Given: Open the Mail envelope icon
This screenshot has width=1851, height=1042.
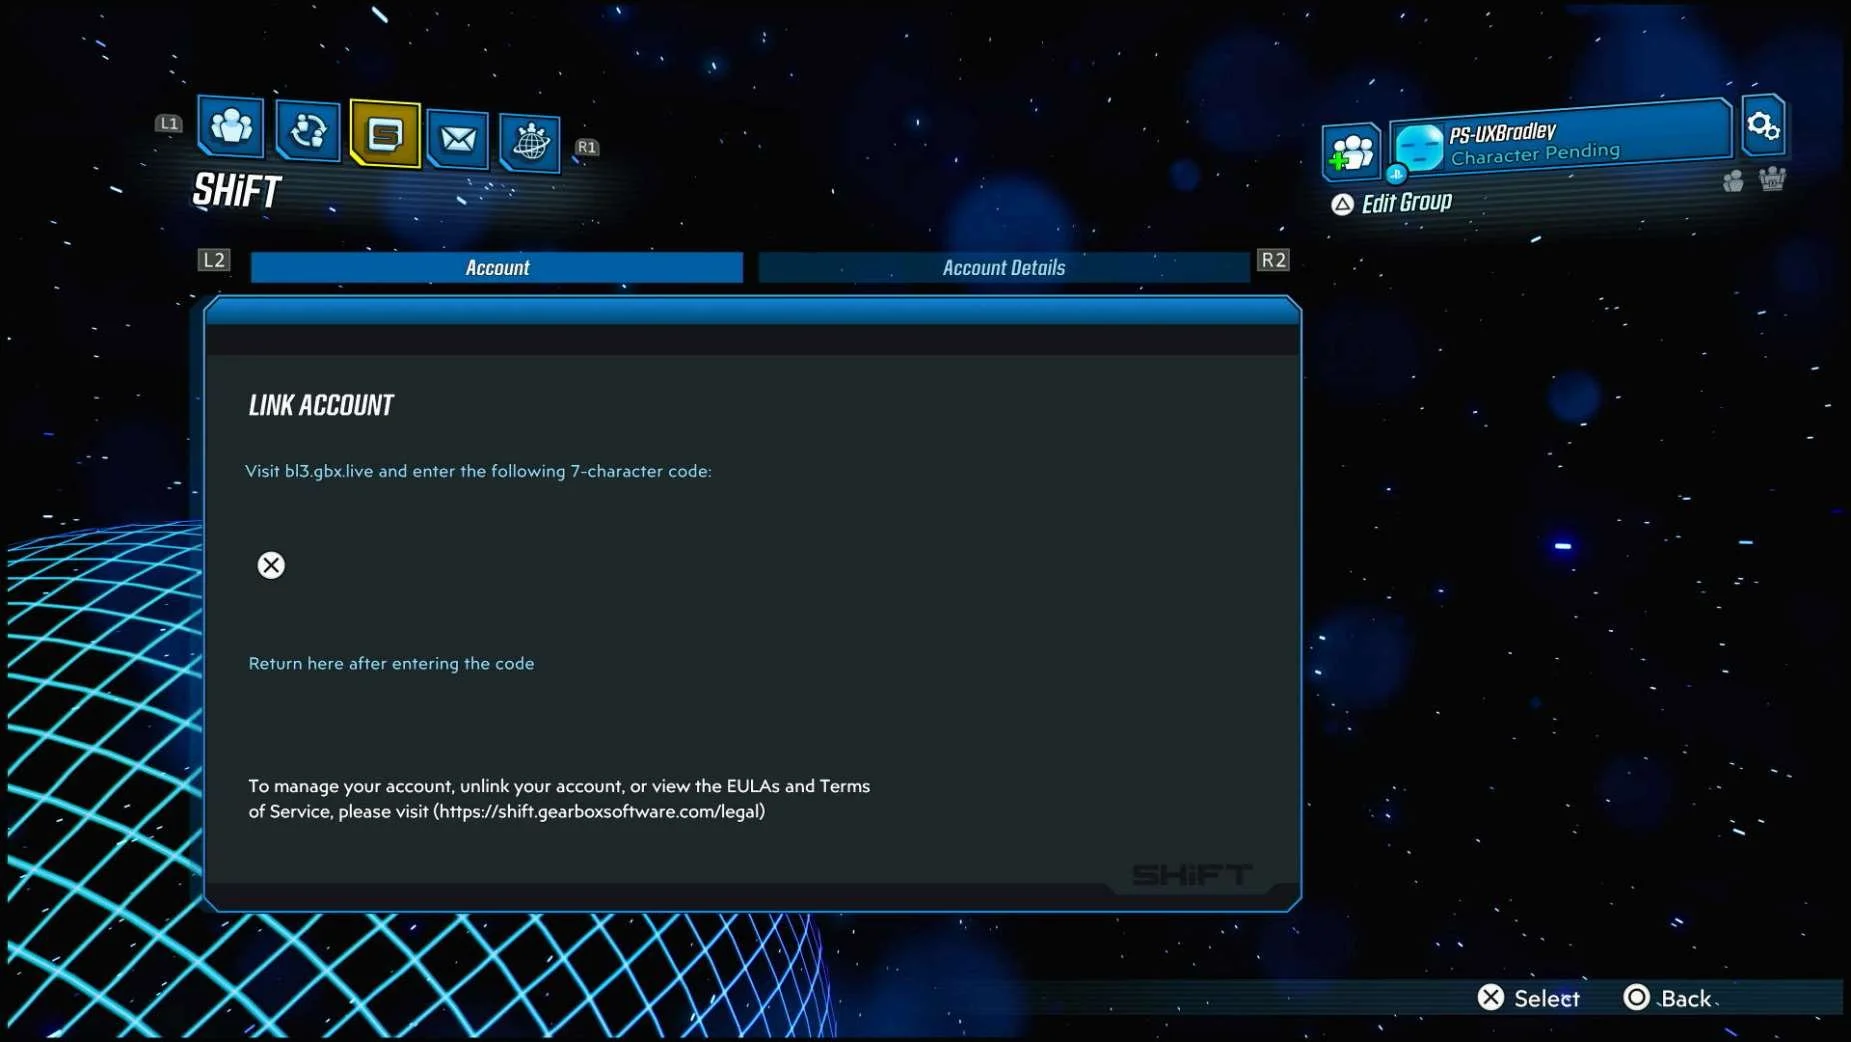Looking at the screenshot, I should [458, 139].
